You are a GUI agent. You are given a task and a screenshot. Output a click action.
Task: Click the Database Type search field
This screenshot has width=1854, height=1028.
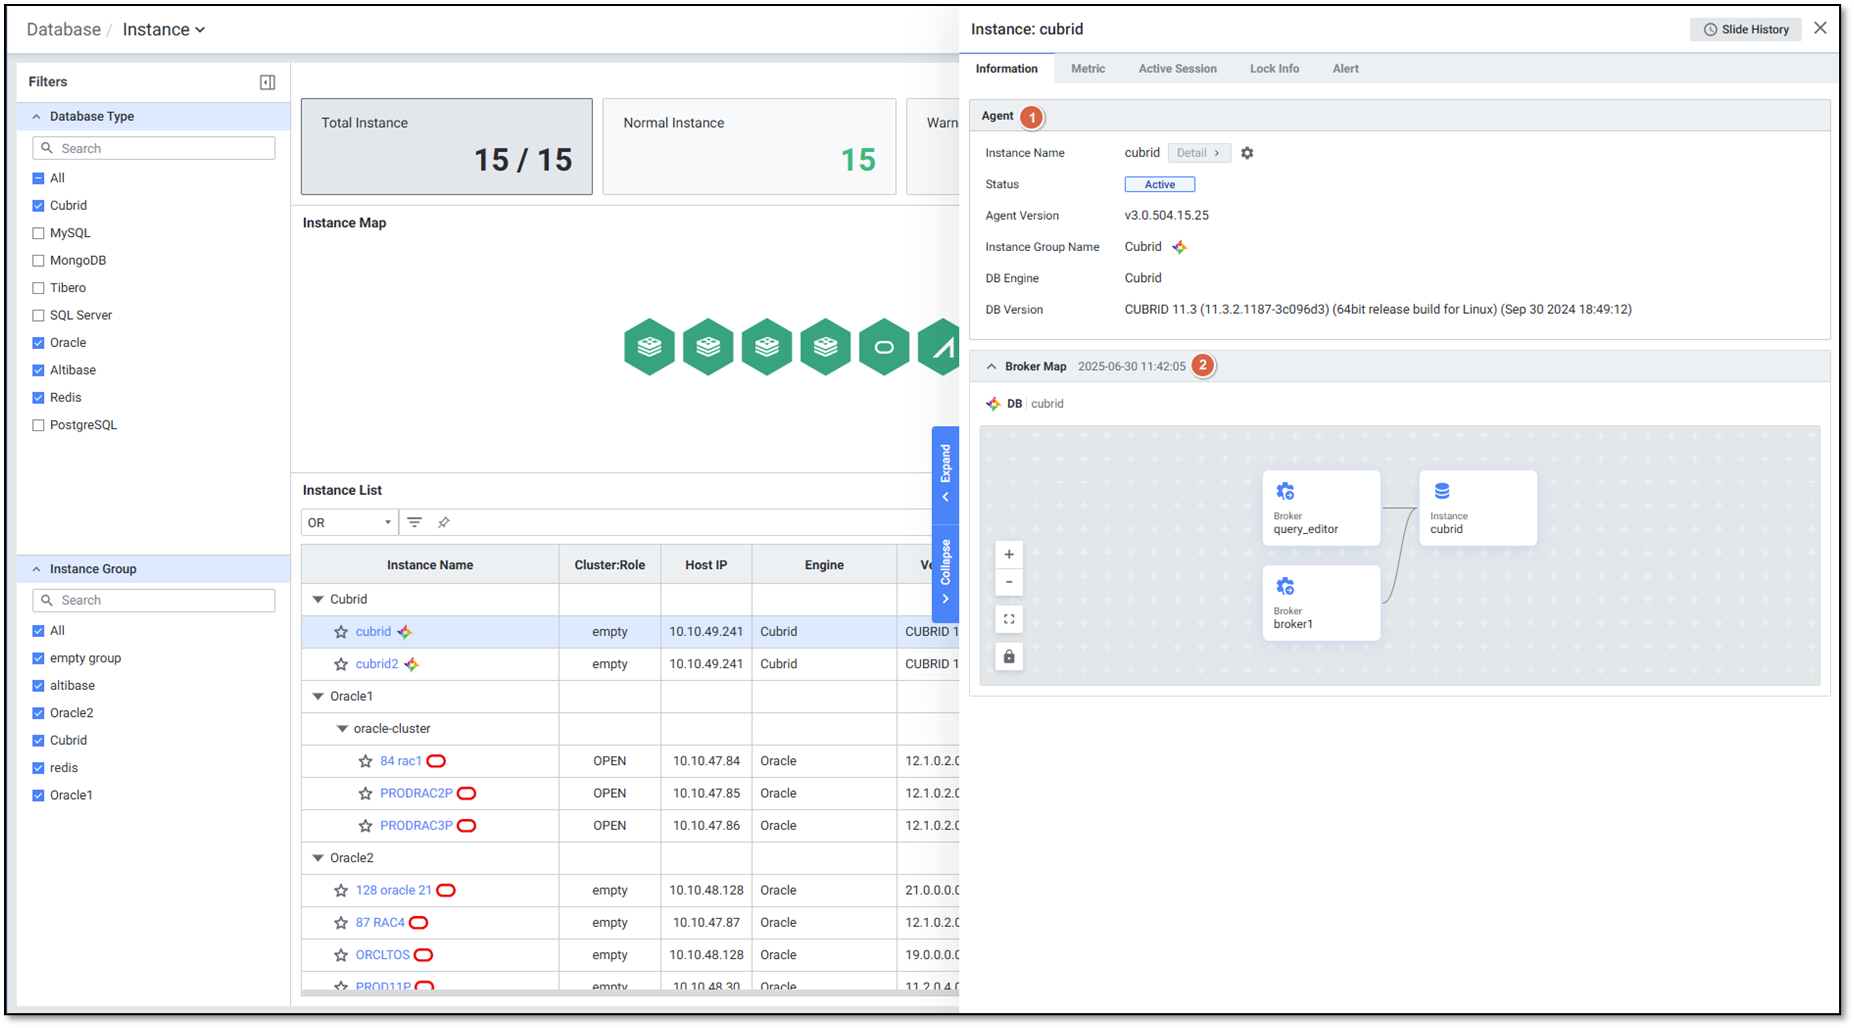[154, 148]
